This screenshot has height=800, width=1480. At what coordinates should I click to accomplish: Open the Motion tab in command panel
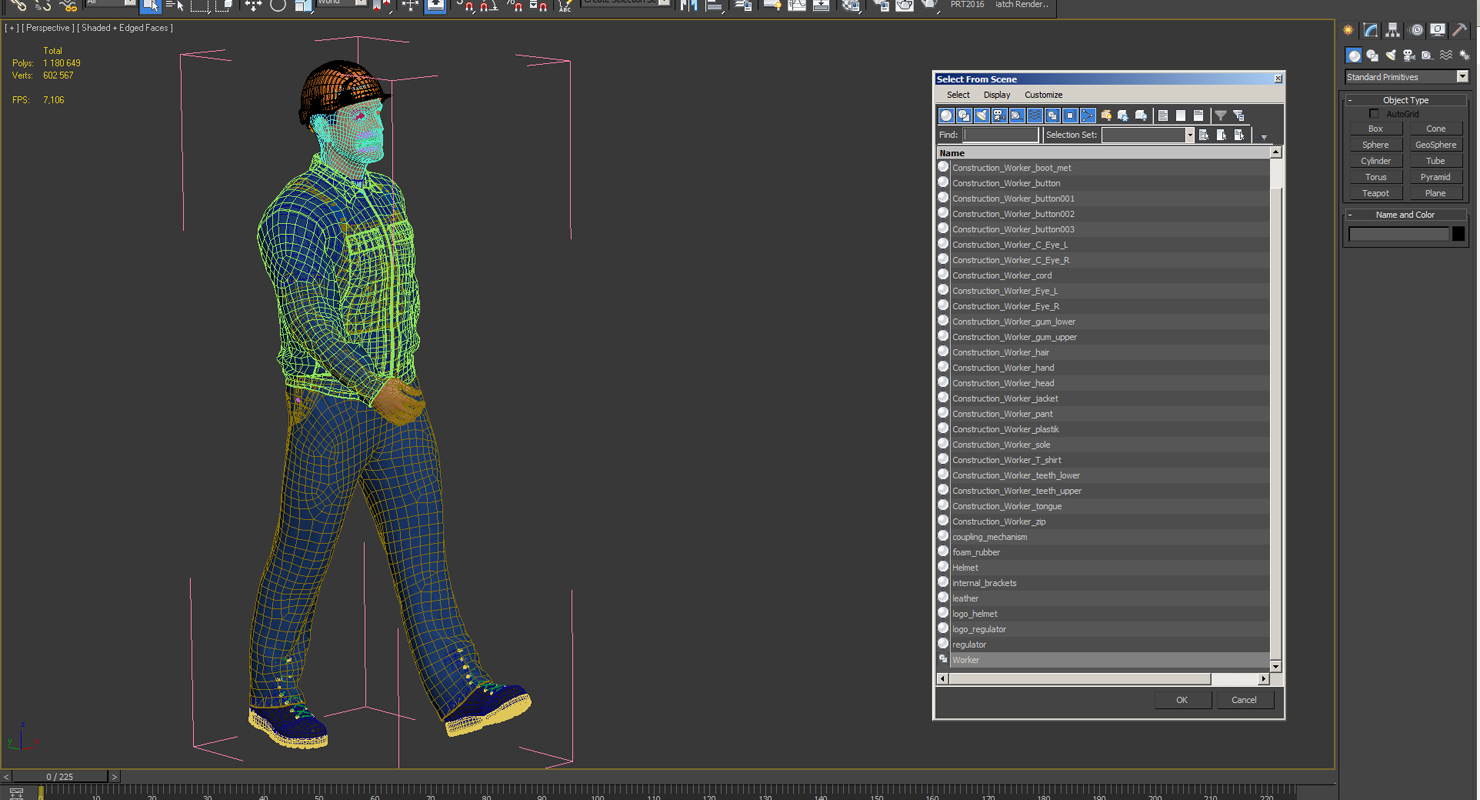[1416, 30]
